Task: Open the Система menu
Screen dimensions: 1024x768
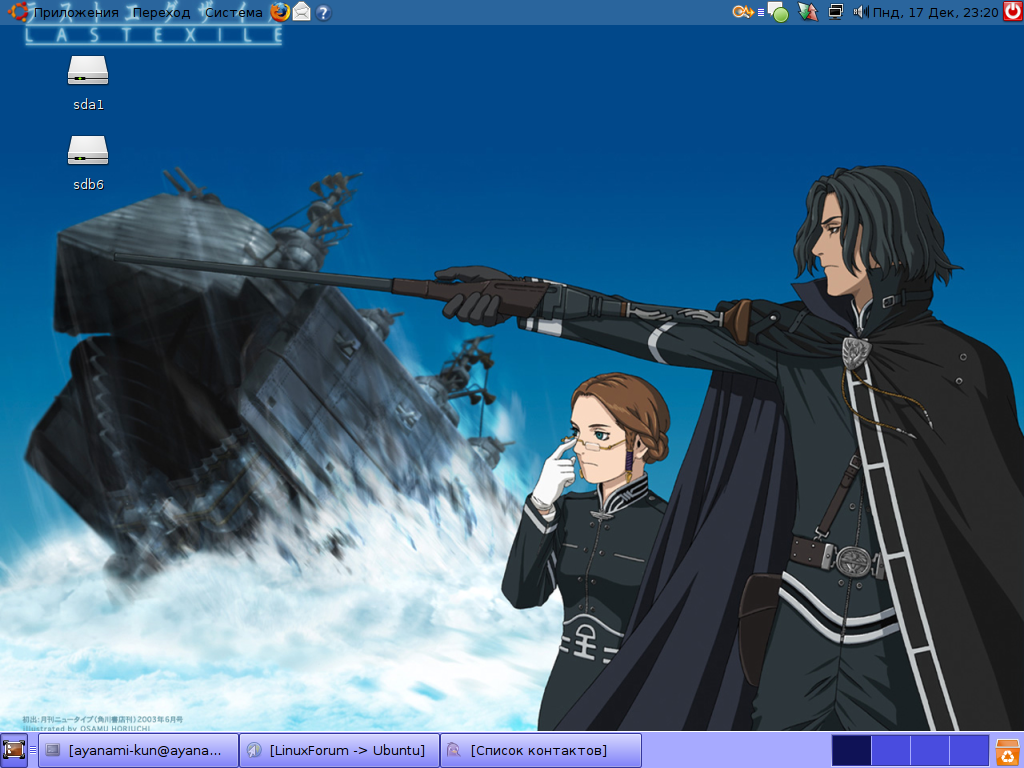Action: pyautogui.click(x=234, y=12)
